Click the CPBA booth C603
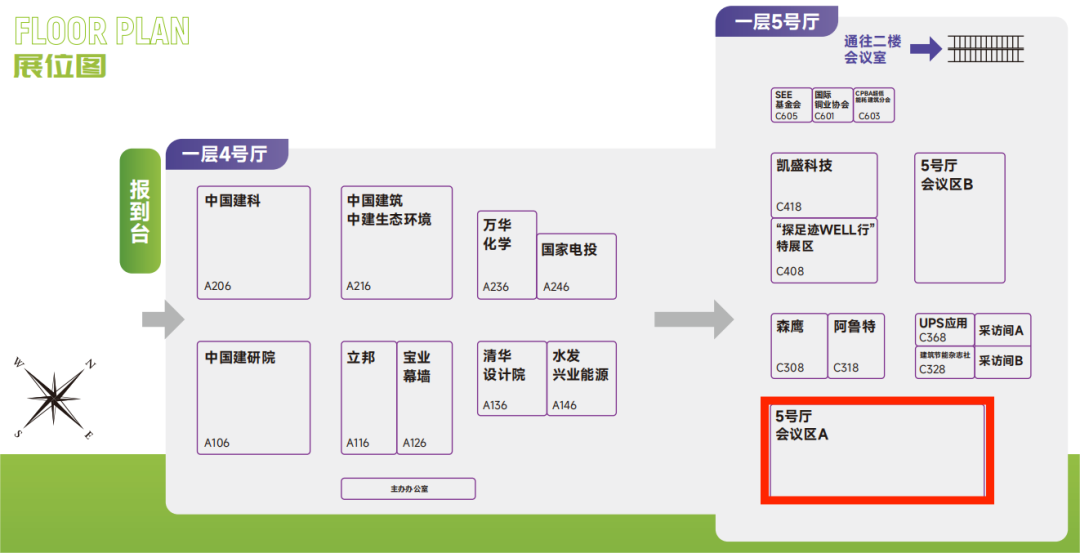Screen dimensions: 1080x553 point(874,105)
